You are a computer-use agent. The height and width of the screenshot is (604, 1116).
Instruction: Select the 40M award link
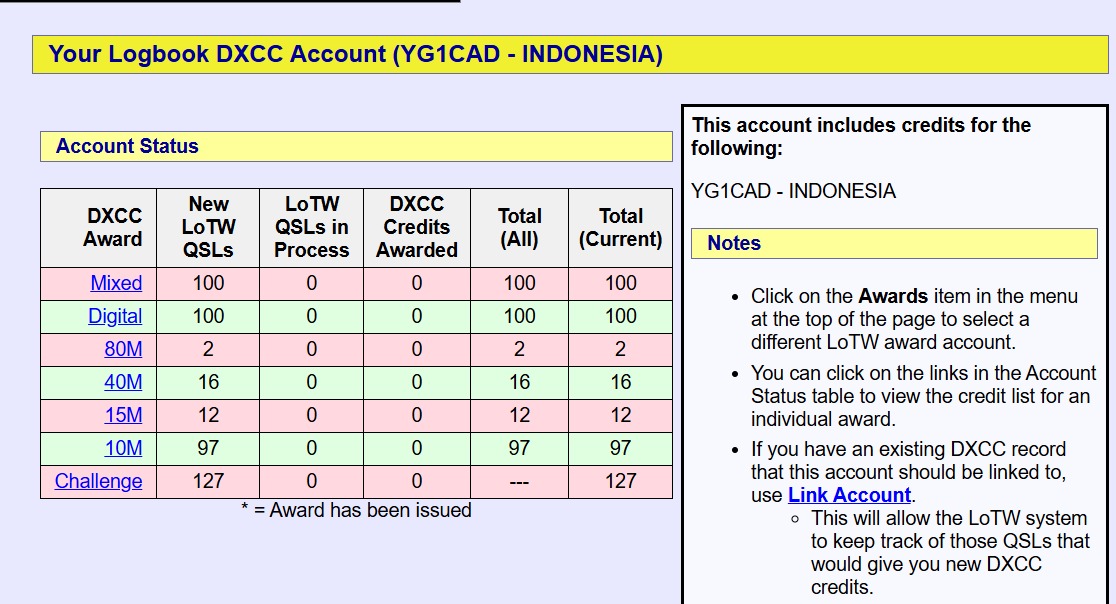coord(123,382)
